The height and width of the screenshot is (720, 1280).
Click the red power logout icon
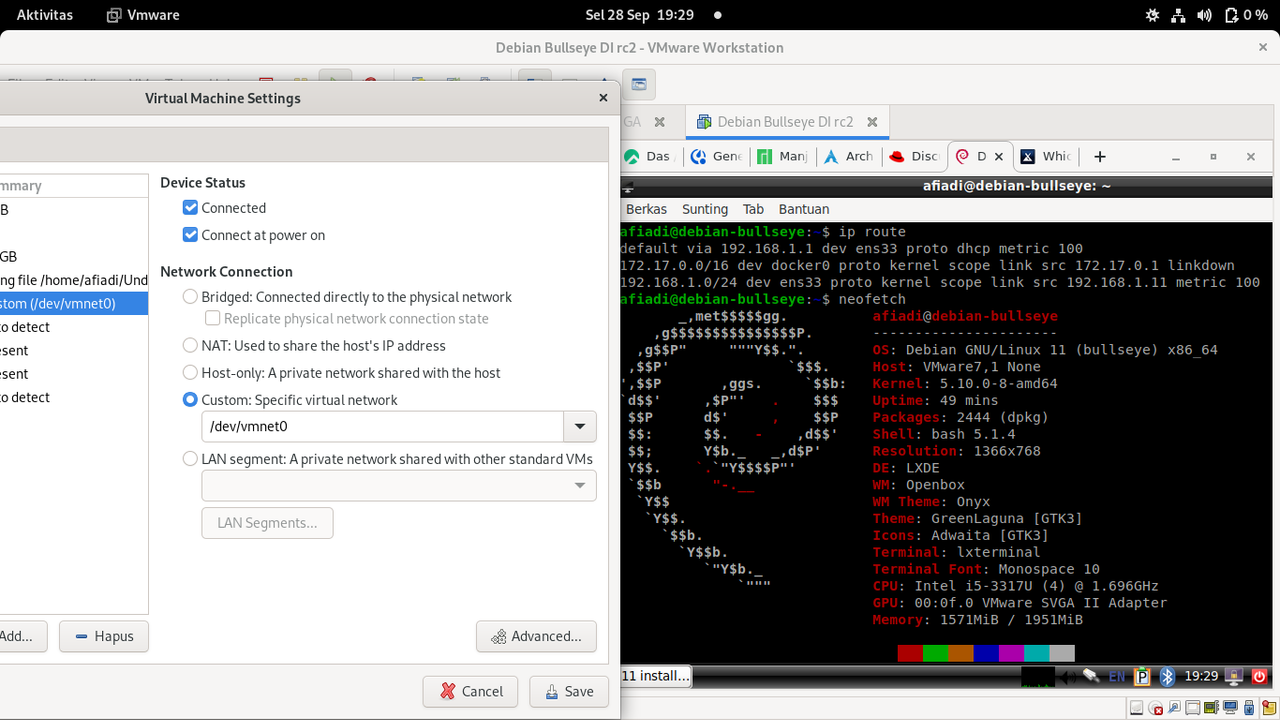(1259, 677)
